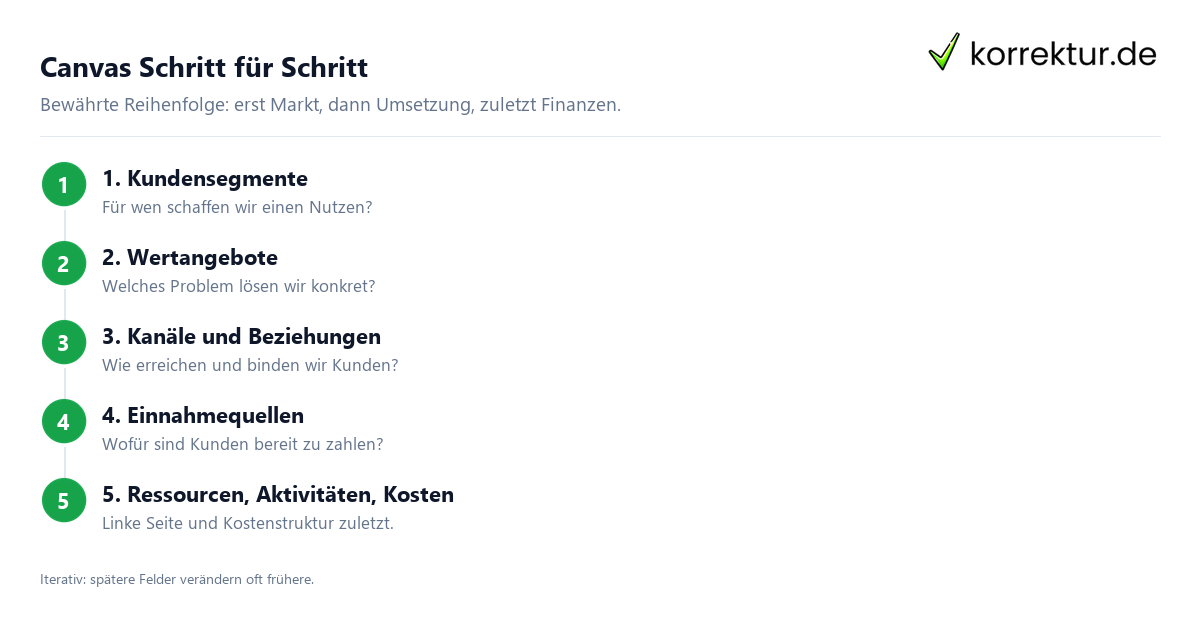
Task: Click the text Welches Problem lösen wir konkret?
Action: click(x=239, y=286)
